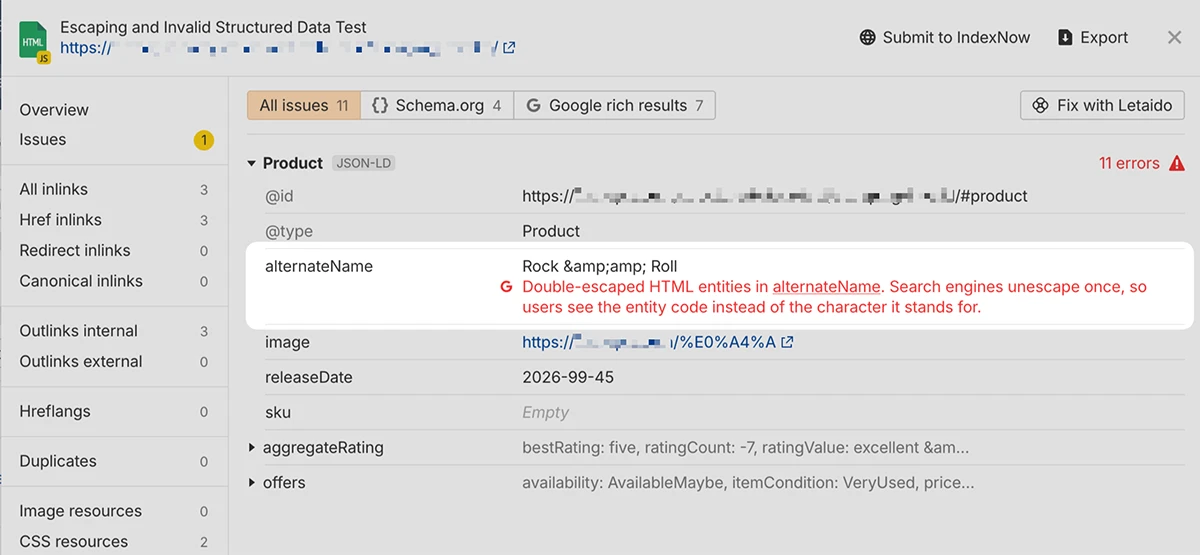Open Issues in sidebar
This screenshot has width=1200, height=555.
pos(43,140)
